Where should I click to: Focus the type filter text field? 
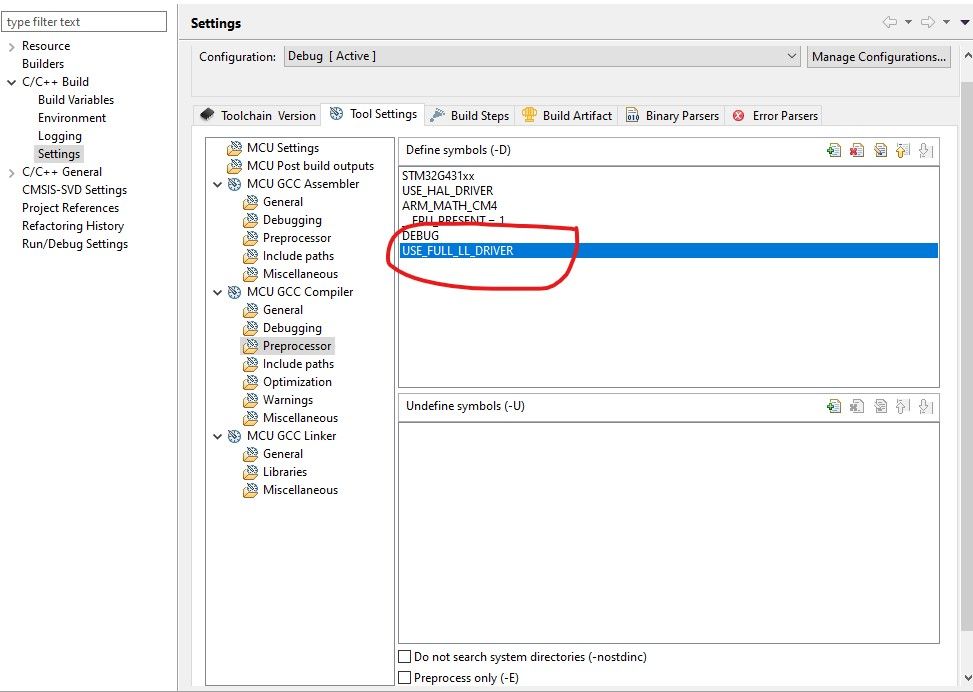tap(84, 22)
